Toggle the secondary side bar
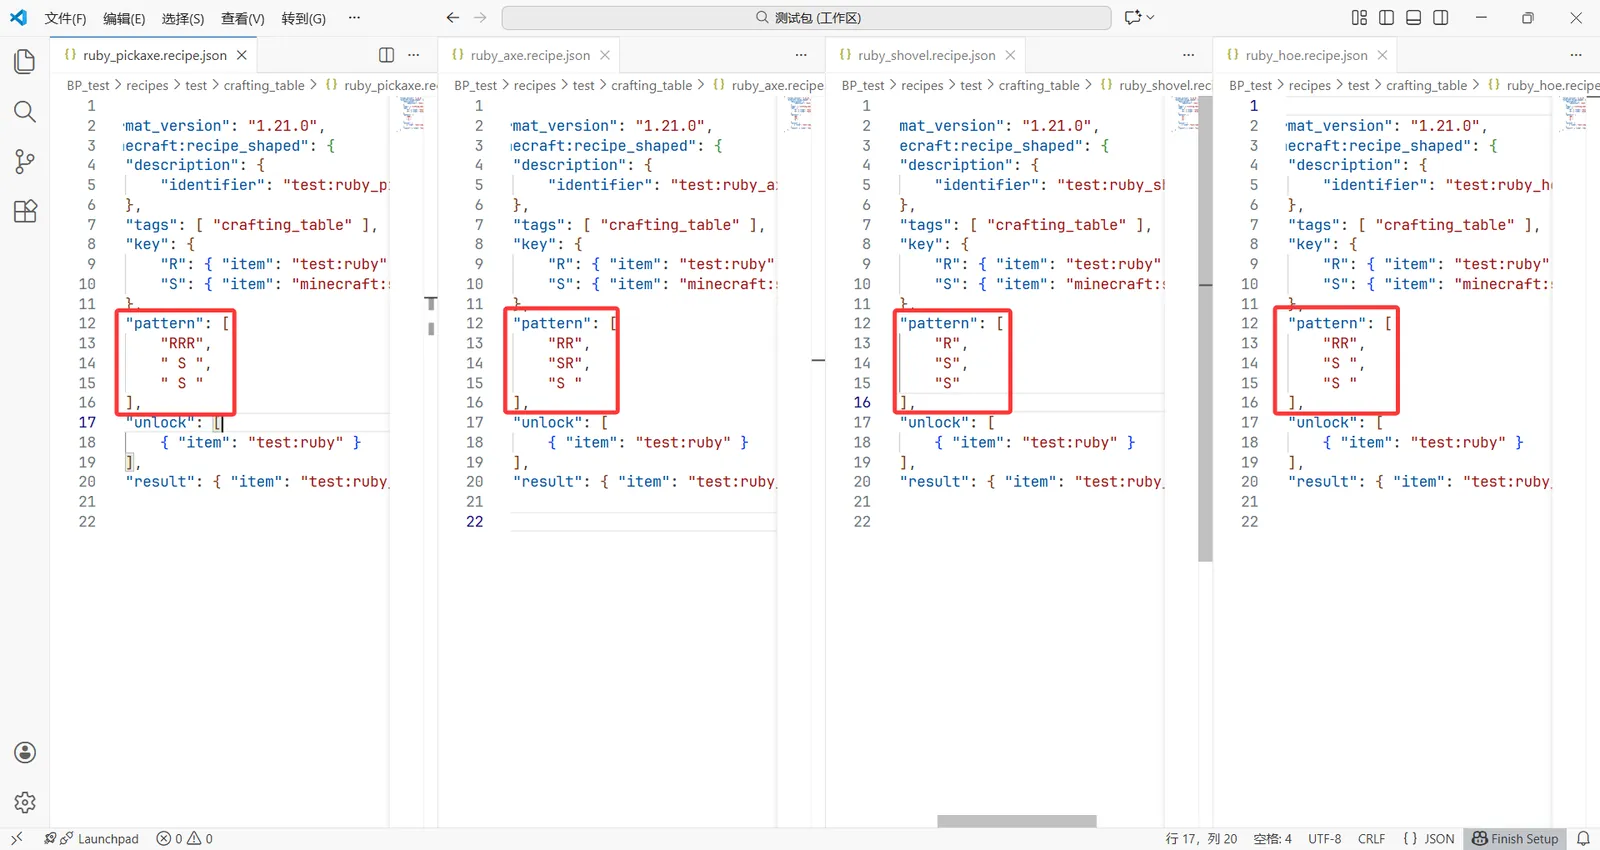The width and height of the screenshot is (1600, 850). pos(1441,17)
